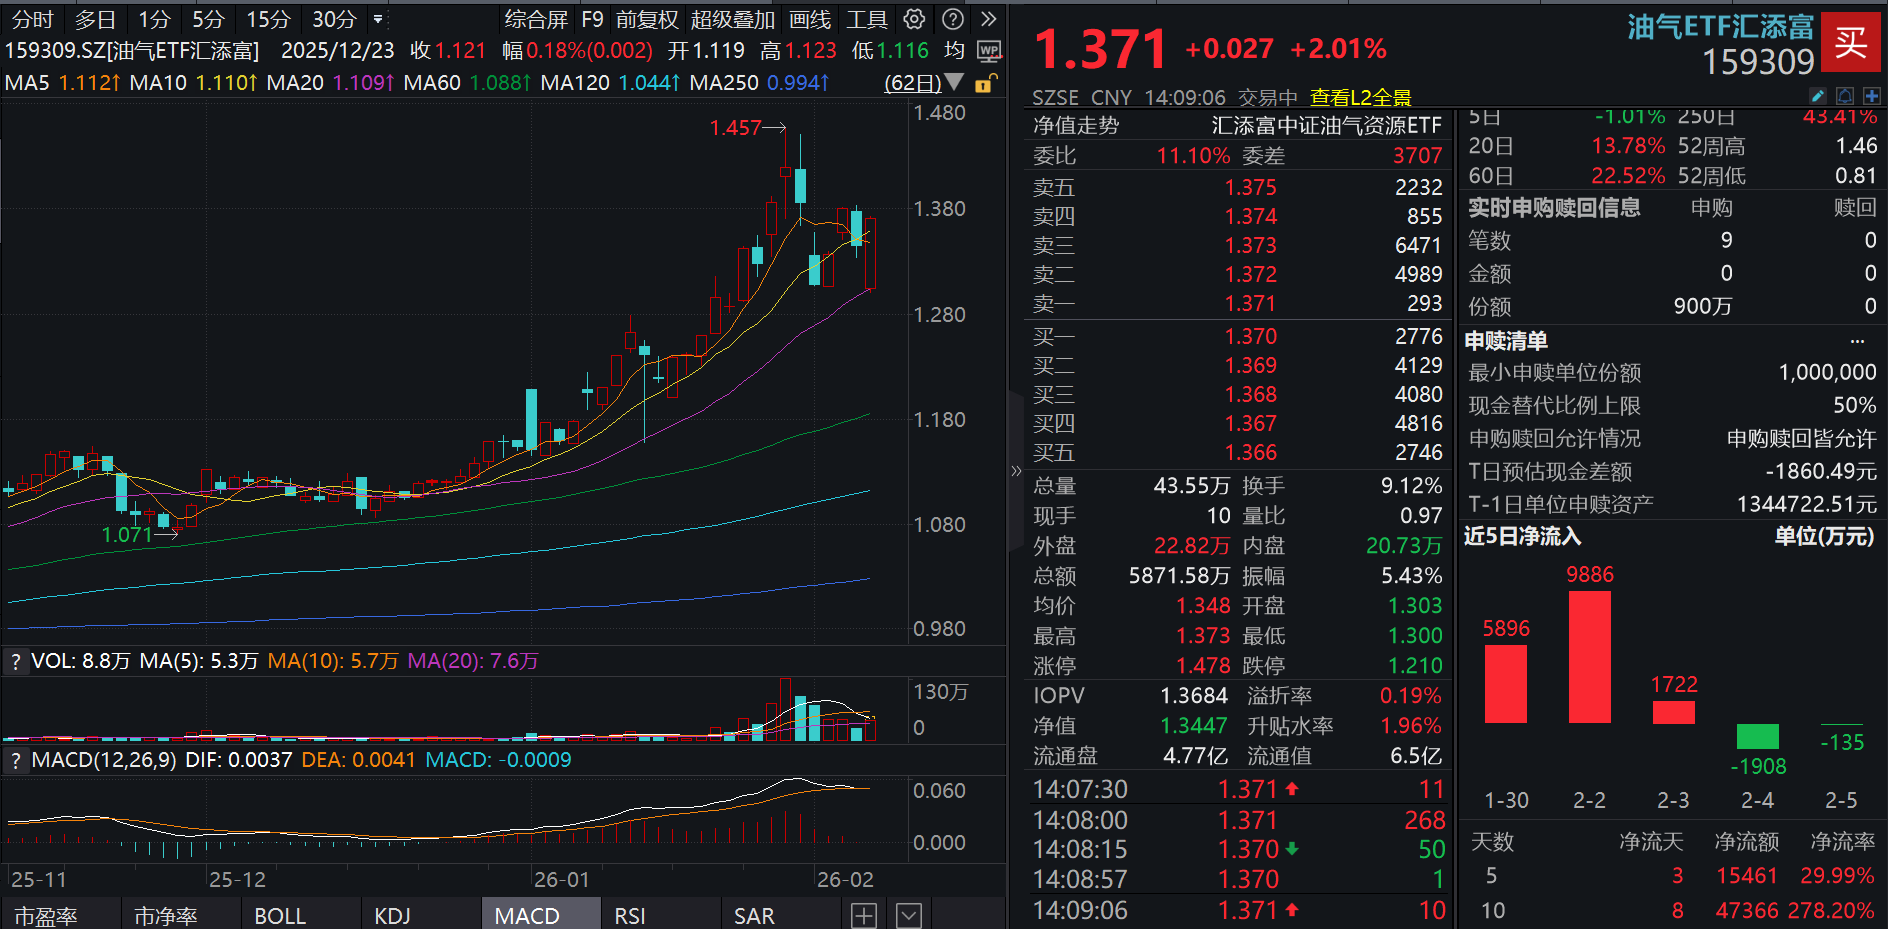
Task: Click the WP monitor icon near the price bar
Action: (x=989, y=52)
